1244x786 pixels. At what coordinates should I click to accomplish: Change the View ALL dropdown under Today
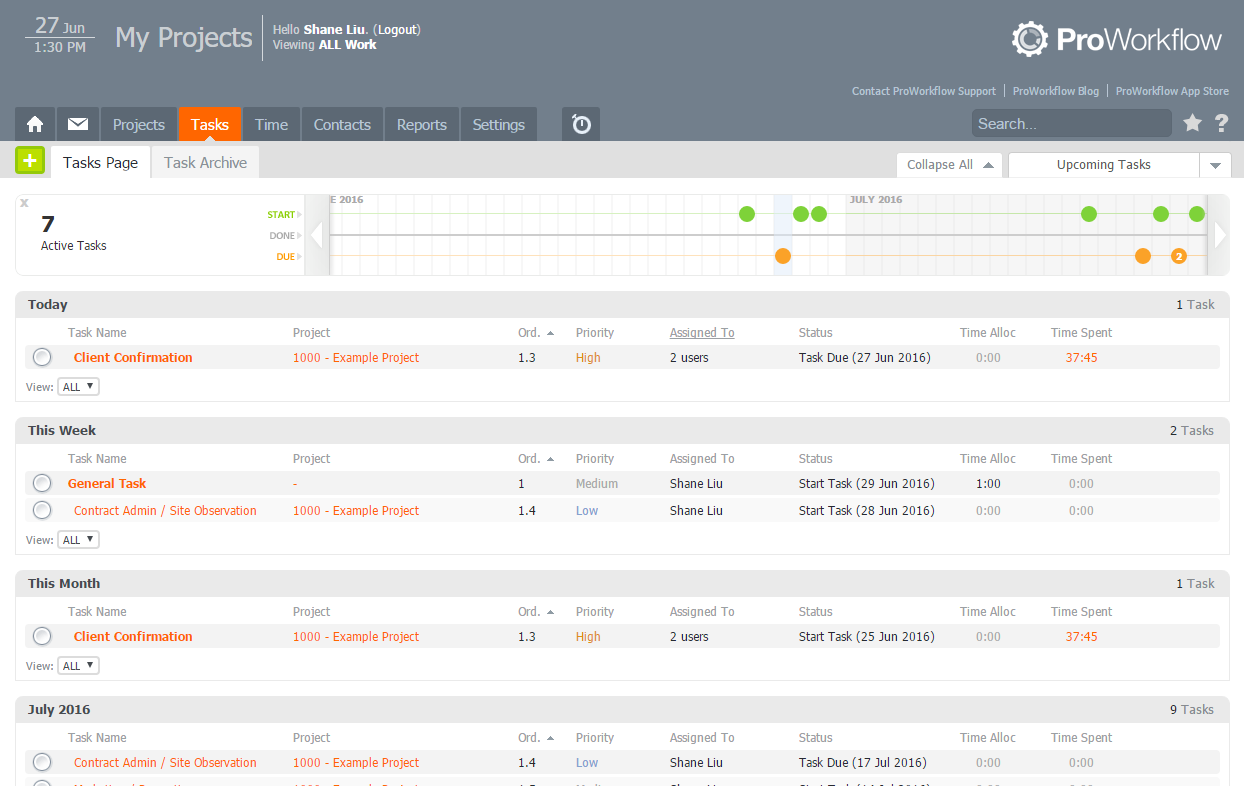point(78,386)
